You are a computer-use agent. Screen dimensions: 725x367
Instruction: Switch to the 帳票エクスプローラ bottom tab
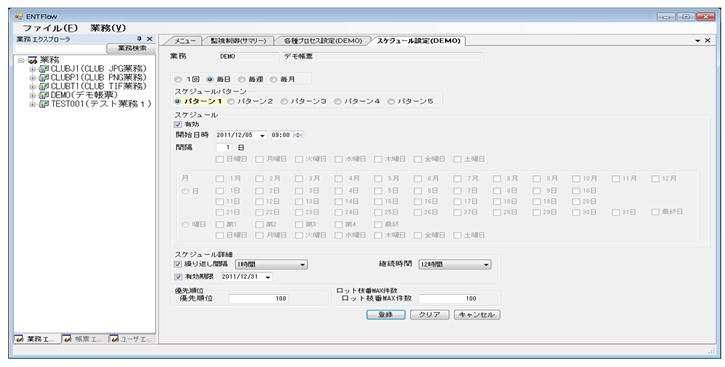coord(85,339)
